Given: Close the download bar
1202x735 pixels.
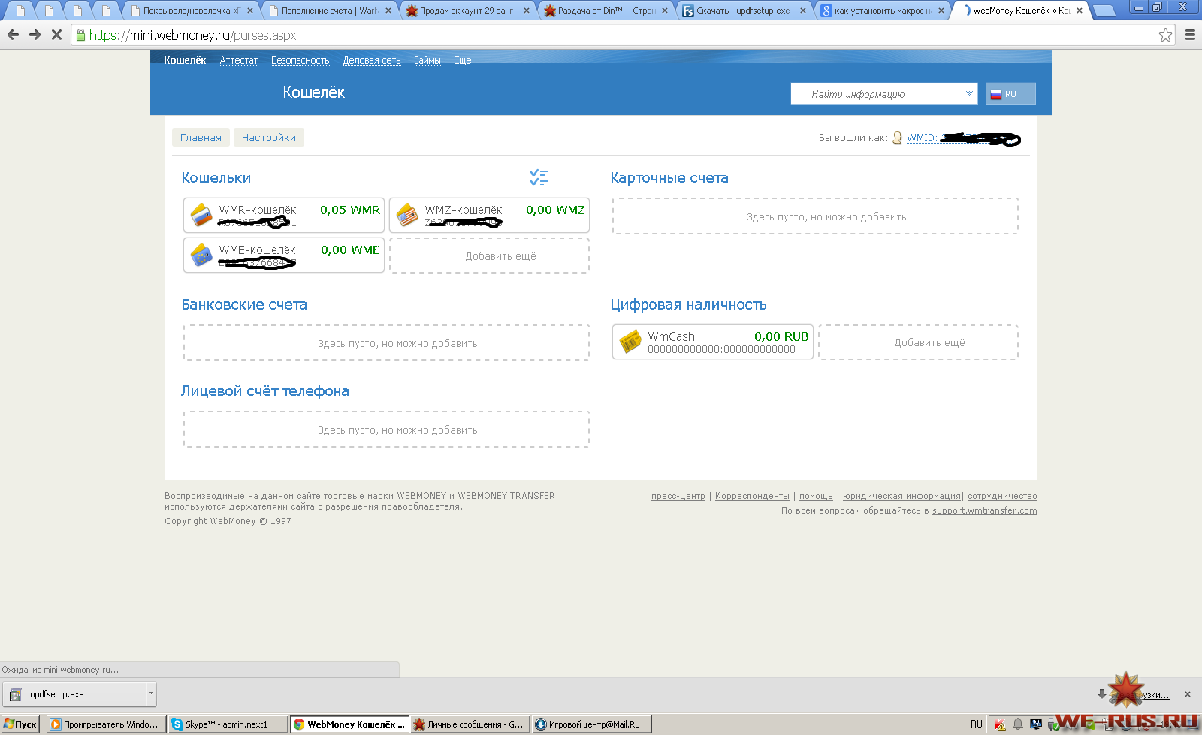Looking at the screenshot, I should [1189, 693].
